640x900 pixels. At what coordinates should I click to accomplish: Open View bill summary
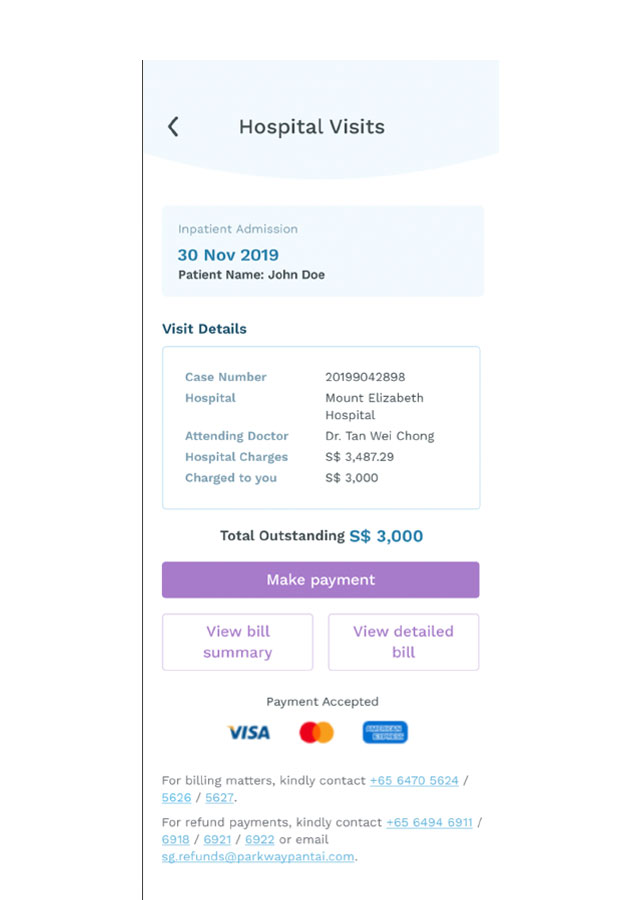point(238,642)
